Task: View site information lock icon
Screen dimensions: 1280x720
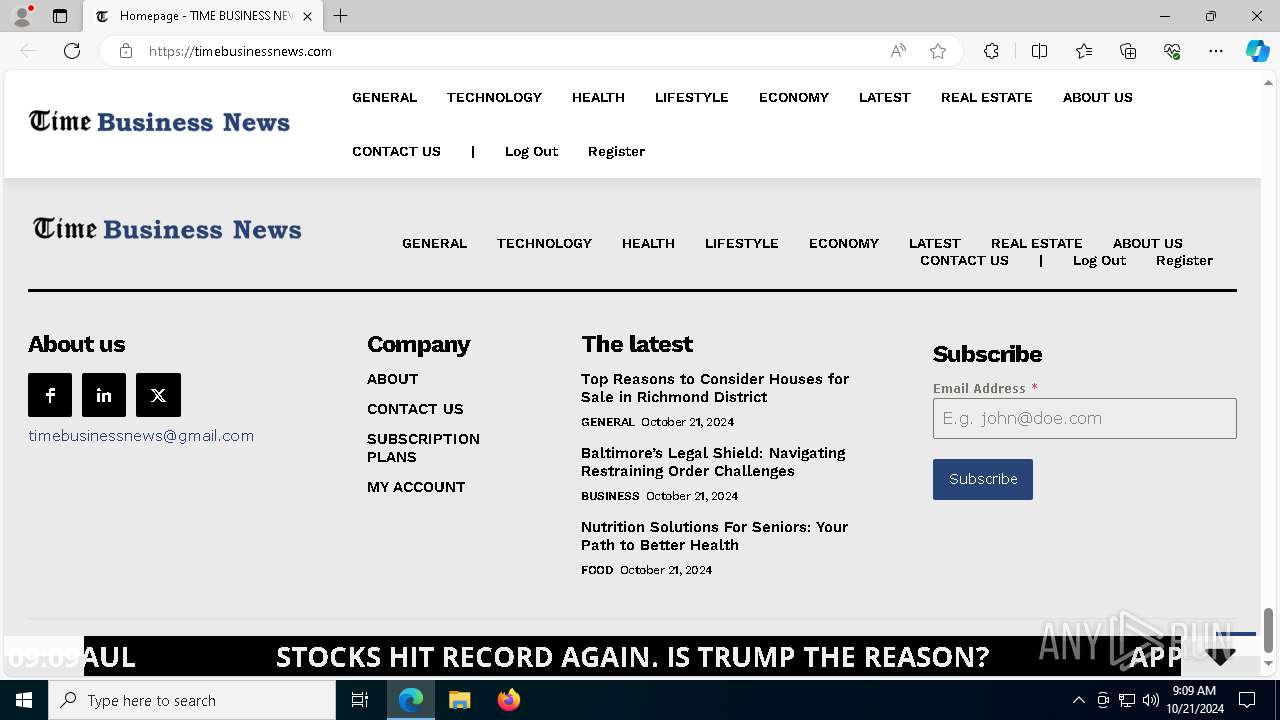Action: tap(126, 51)
